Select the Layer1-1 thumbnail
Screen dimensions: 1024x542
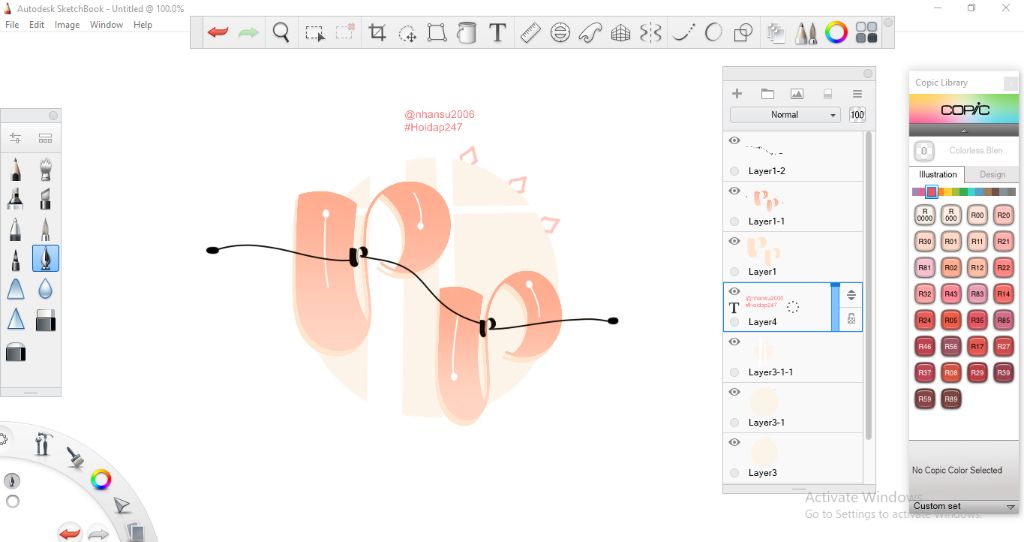click(x=763, y=199)
